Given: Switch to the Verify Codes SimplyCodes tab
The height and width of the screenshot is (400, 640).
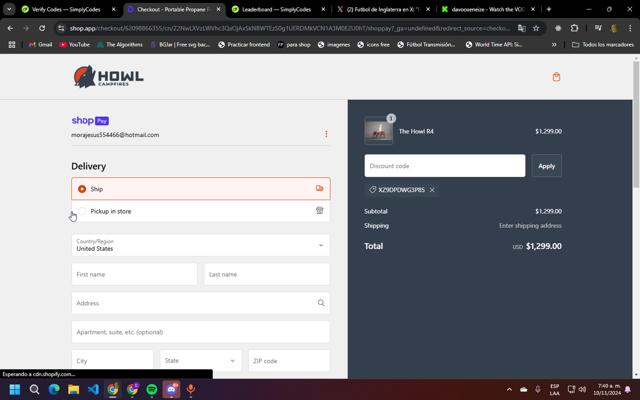Looking at the screenshot, I should pyautogui.click(x=67, y=9).
